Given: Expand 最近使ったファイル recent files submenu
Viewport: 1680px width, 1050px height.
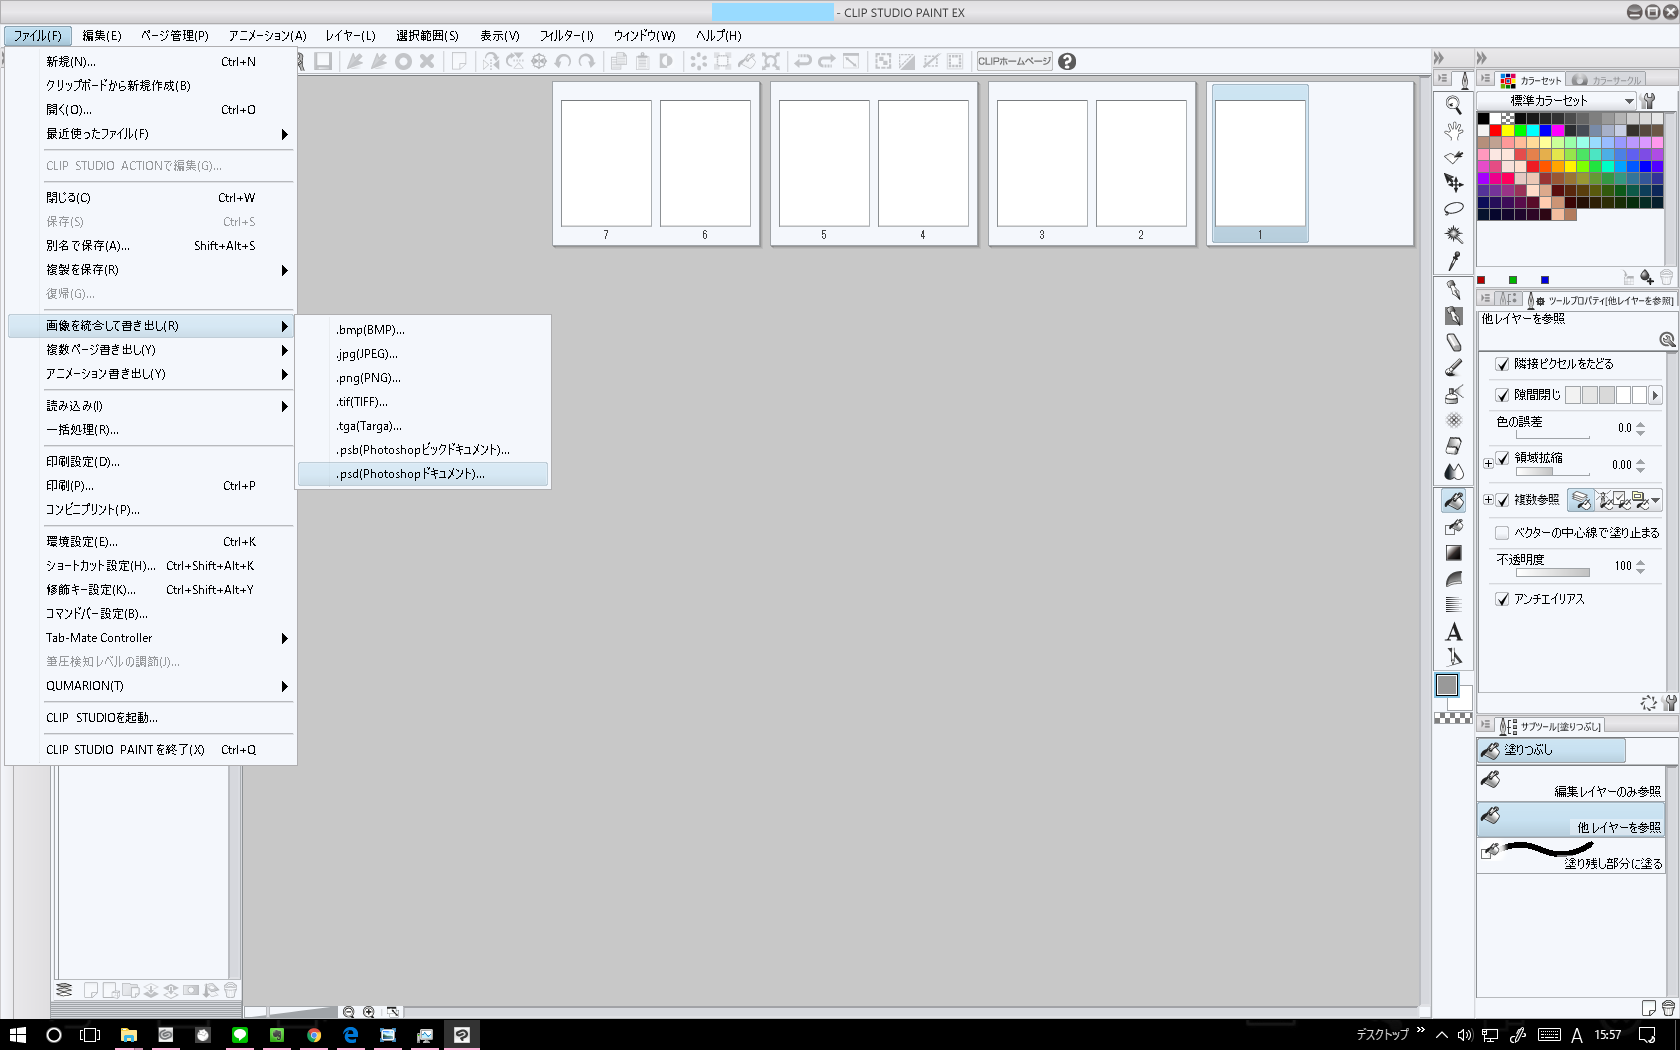Looking at the screenshot, I should click(x=150, y=134).
